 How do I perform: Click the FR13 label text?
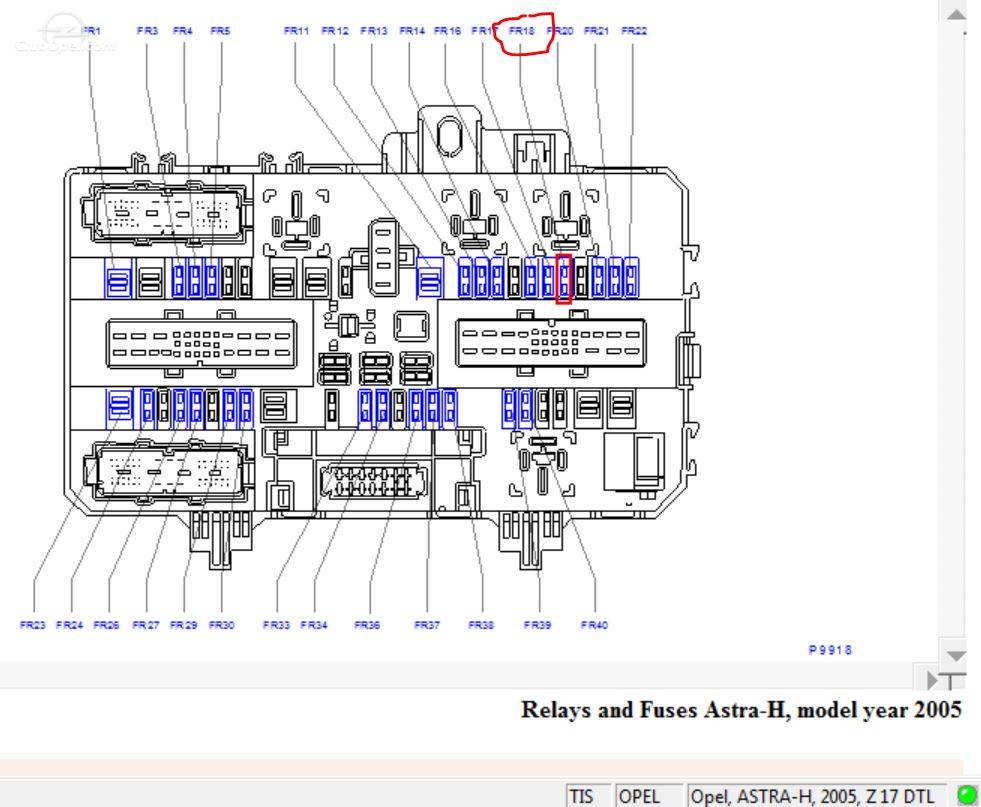pos(374,30)
